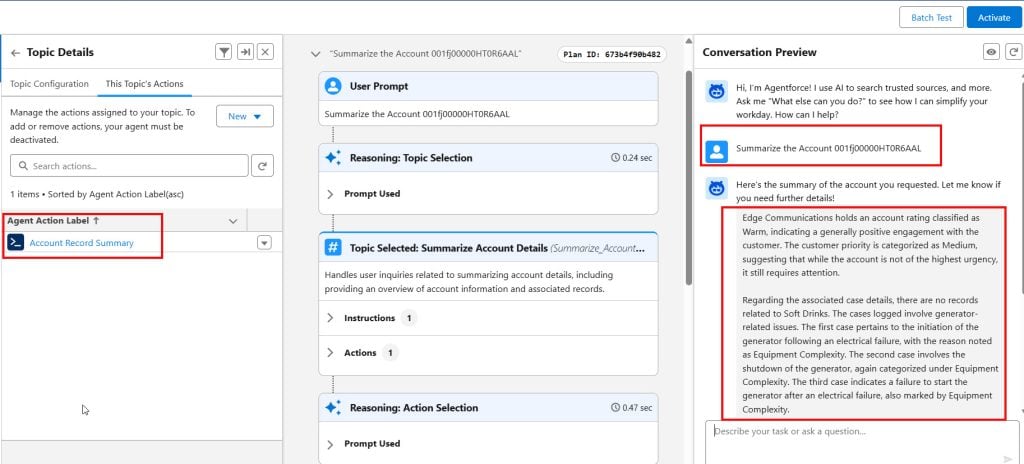
Task: Select This Topic's Actions tab
Action: coord(144,84)
